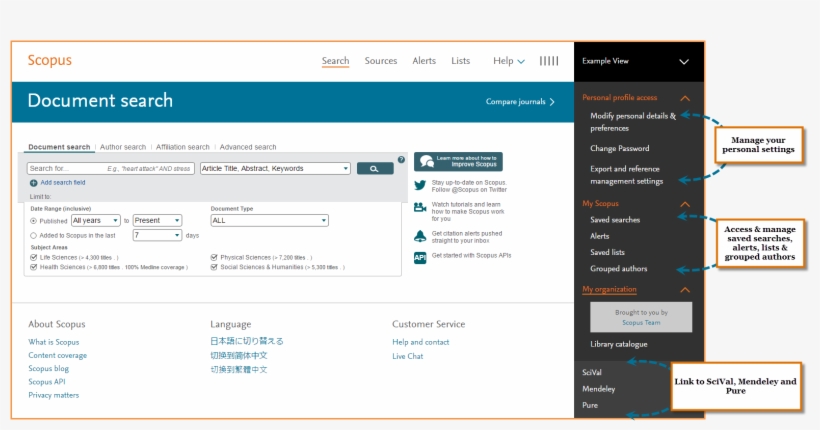Click the Scopus logo

(x=50, y=60)
